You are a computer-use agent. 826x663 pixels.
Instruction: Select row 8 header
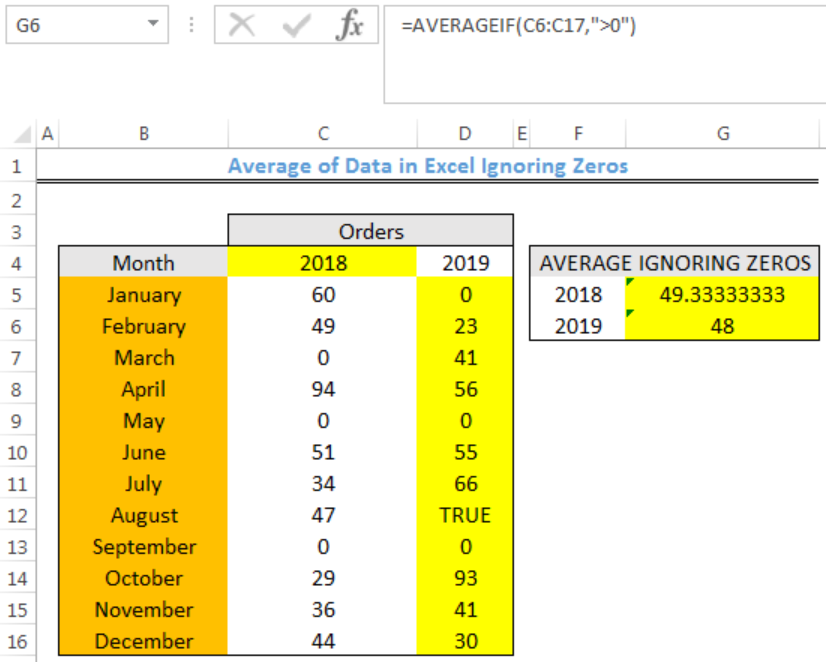[x=17, y=390]
